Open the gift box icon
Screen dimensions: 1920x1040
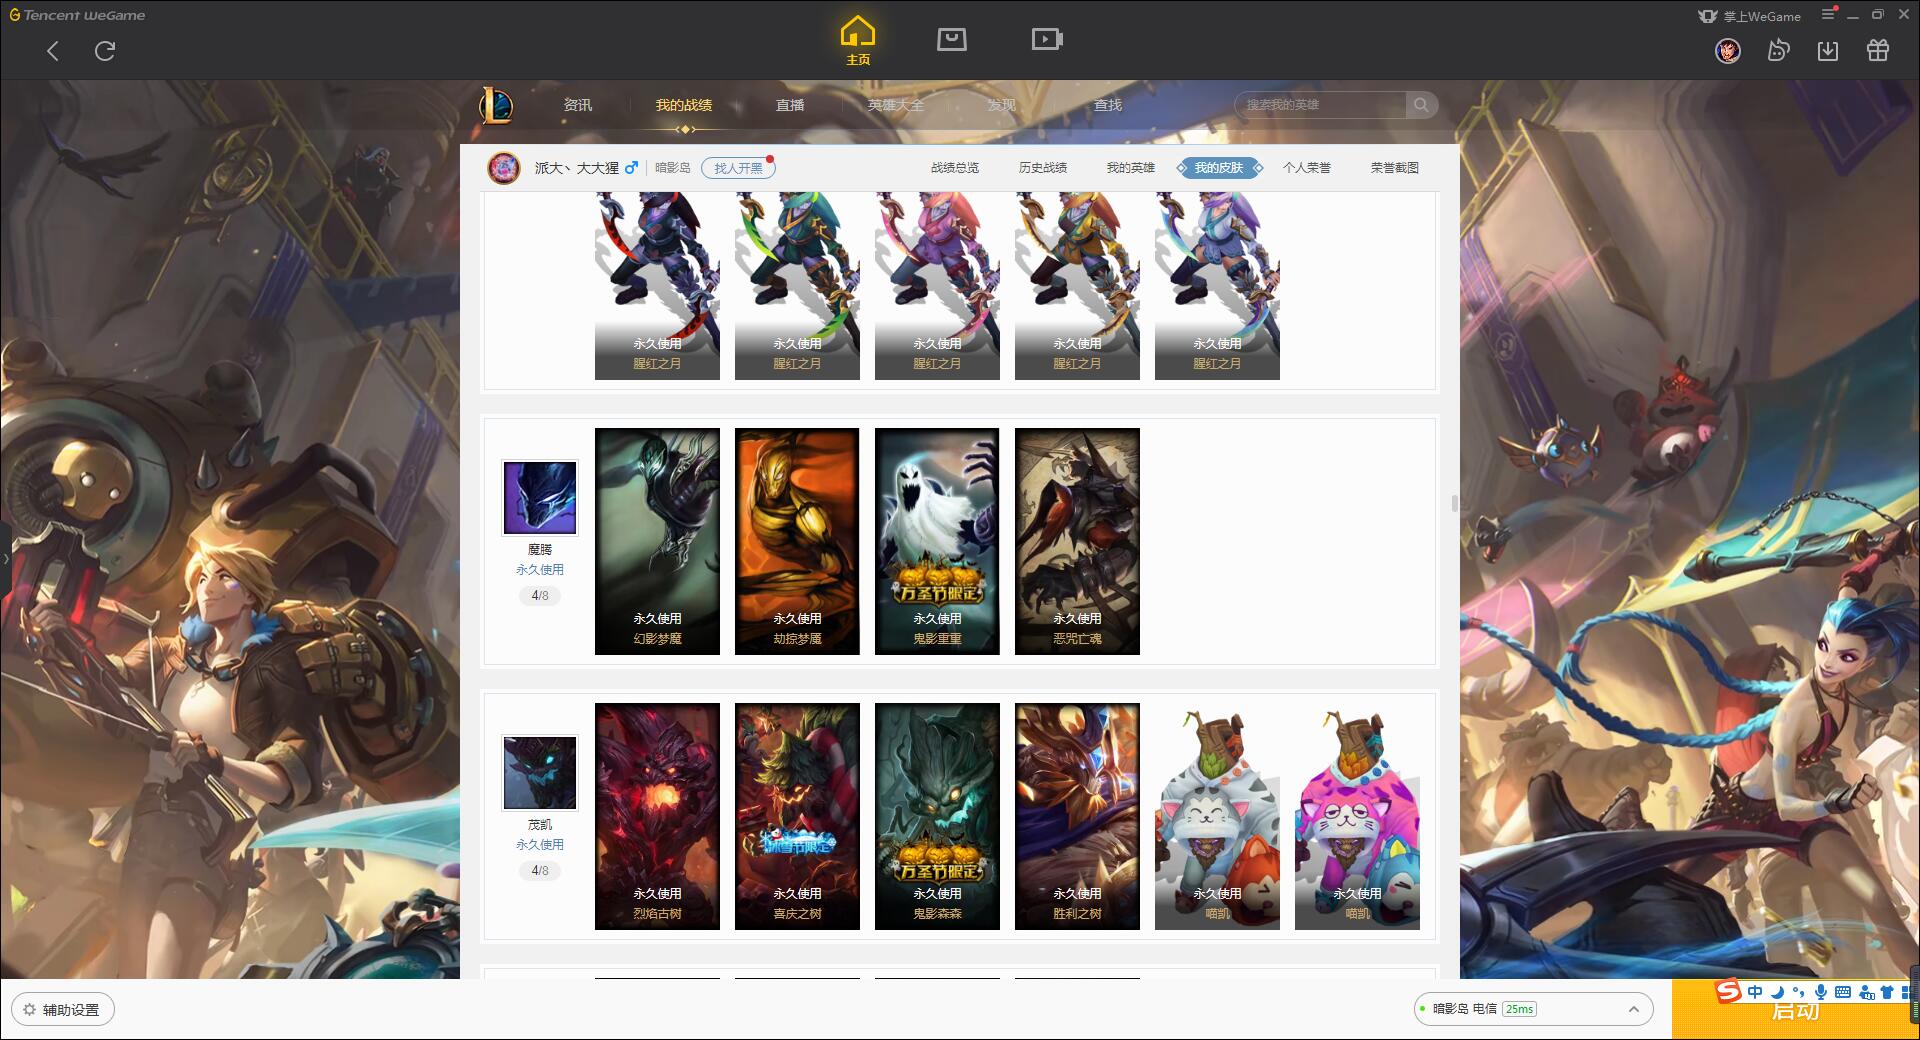[x=1878, y=50]
